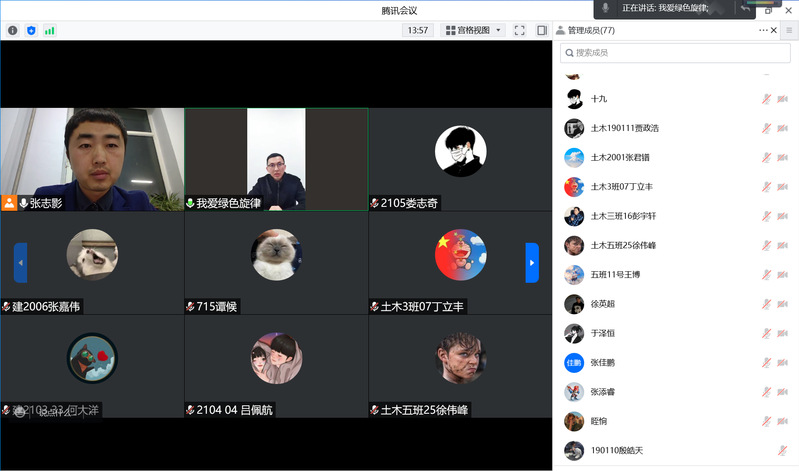
Task: Click the microphone icon in the speaking banner
Action: 607,8
